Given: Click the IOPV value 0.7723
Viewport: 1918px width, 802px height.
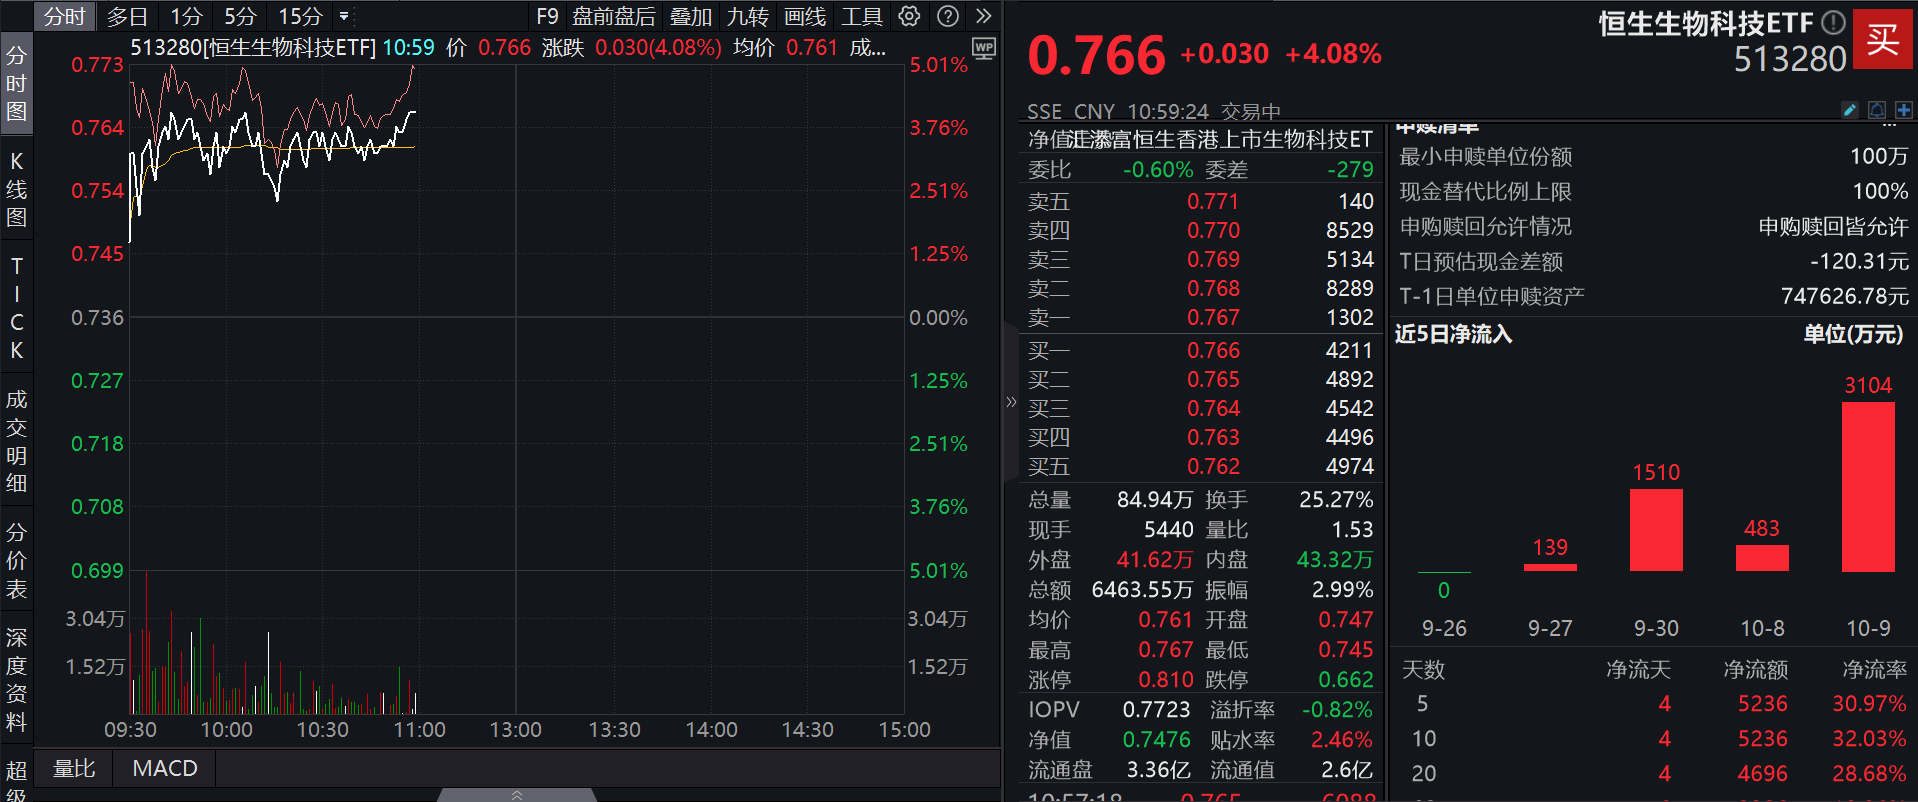Looking at the screenshot, I should (x=1156, y=709).
